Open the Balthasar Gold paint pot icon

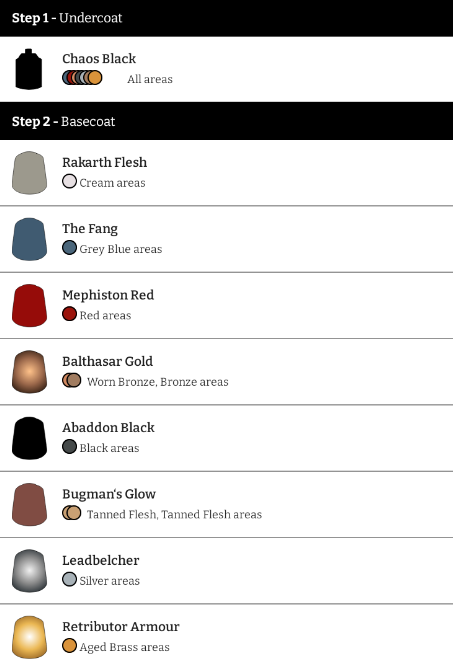click(x=29, y=372)
